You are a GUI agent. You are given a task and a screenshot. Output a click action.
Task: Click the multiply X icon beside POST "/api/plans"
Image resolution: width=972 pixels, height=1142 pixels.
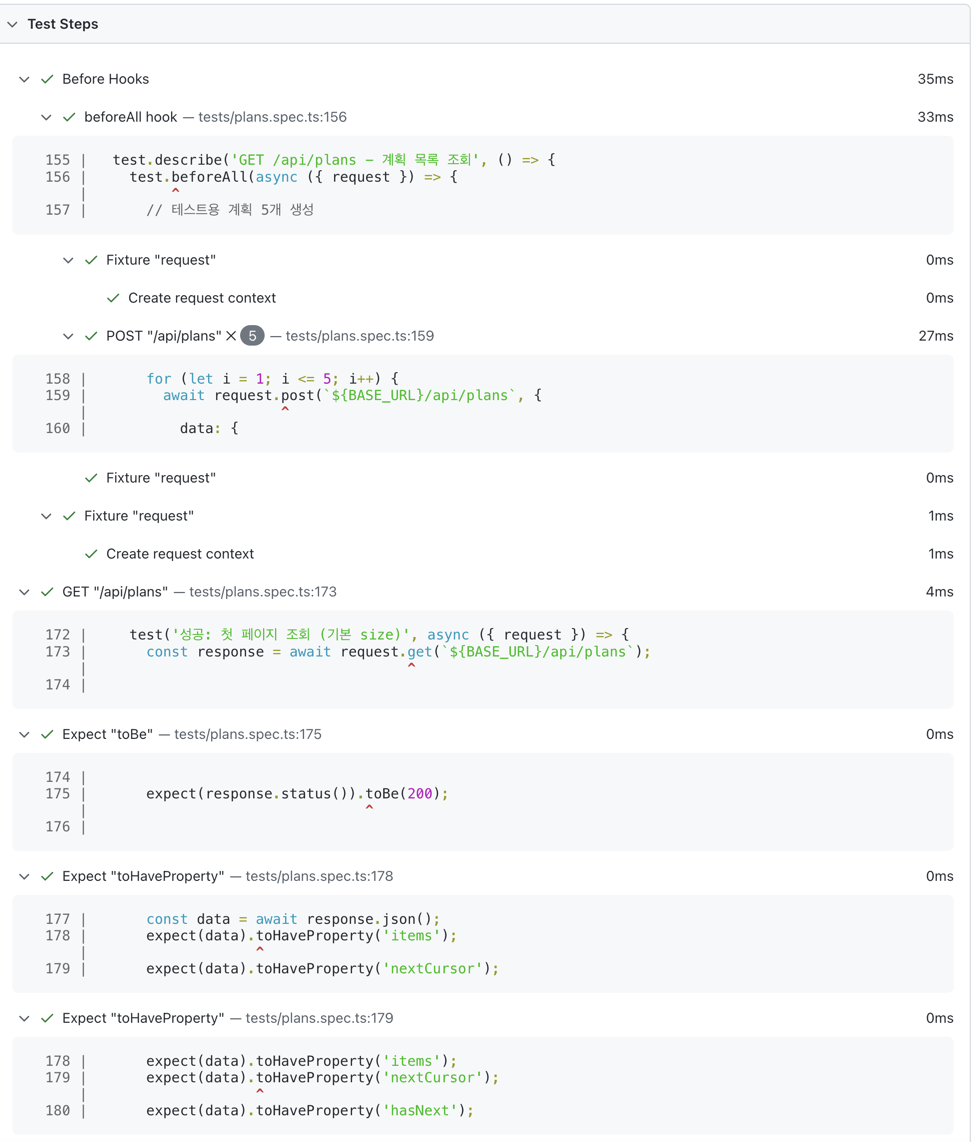tap(231, 336)
